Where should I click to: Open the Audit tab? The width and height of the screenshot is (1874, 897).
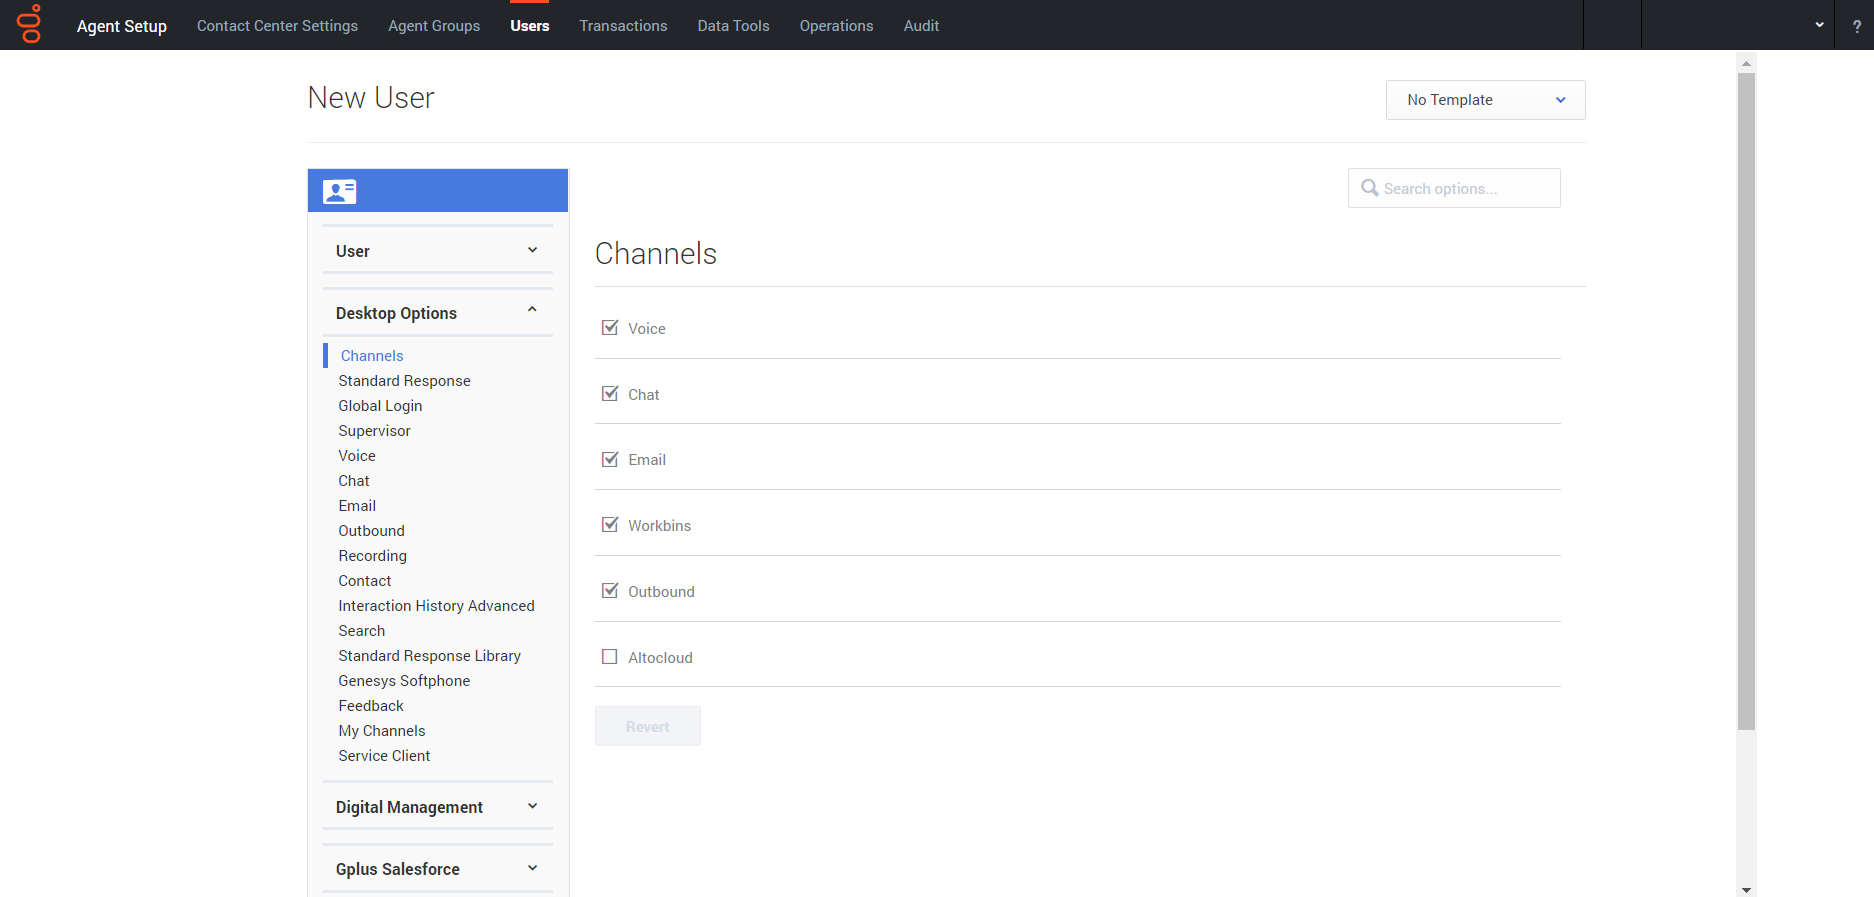tap(921, 26)
